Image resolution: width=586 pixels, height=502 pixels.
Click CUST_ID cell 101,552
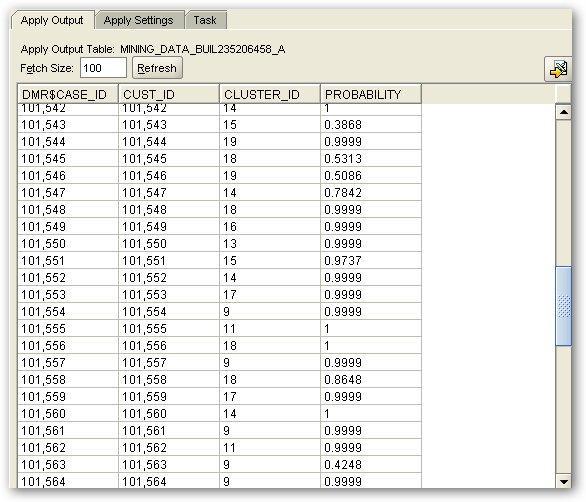(169, 278)
